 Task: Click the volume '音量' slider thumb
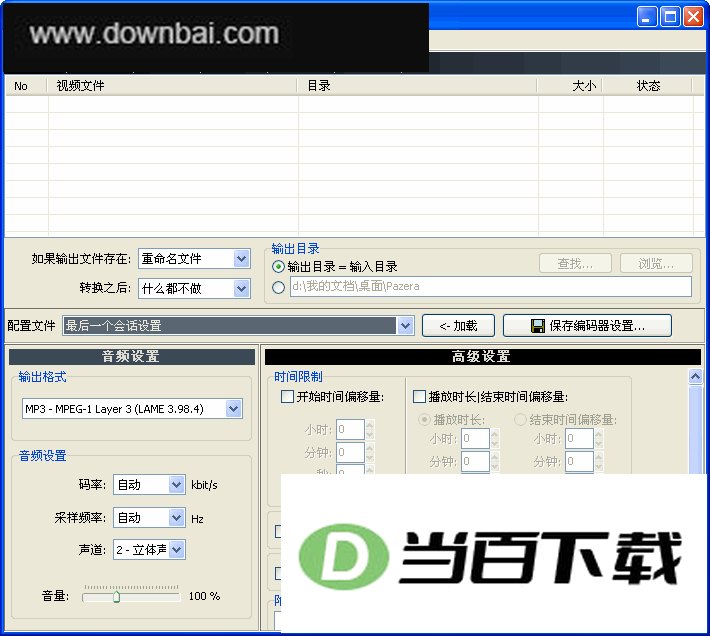[x=116, y=597]
